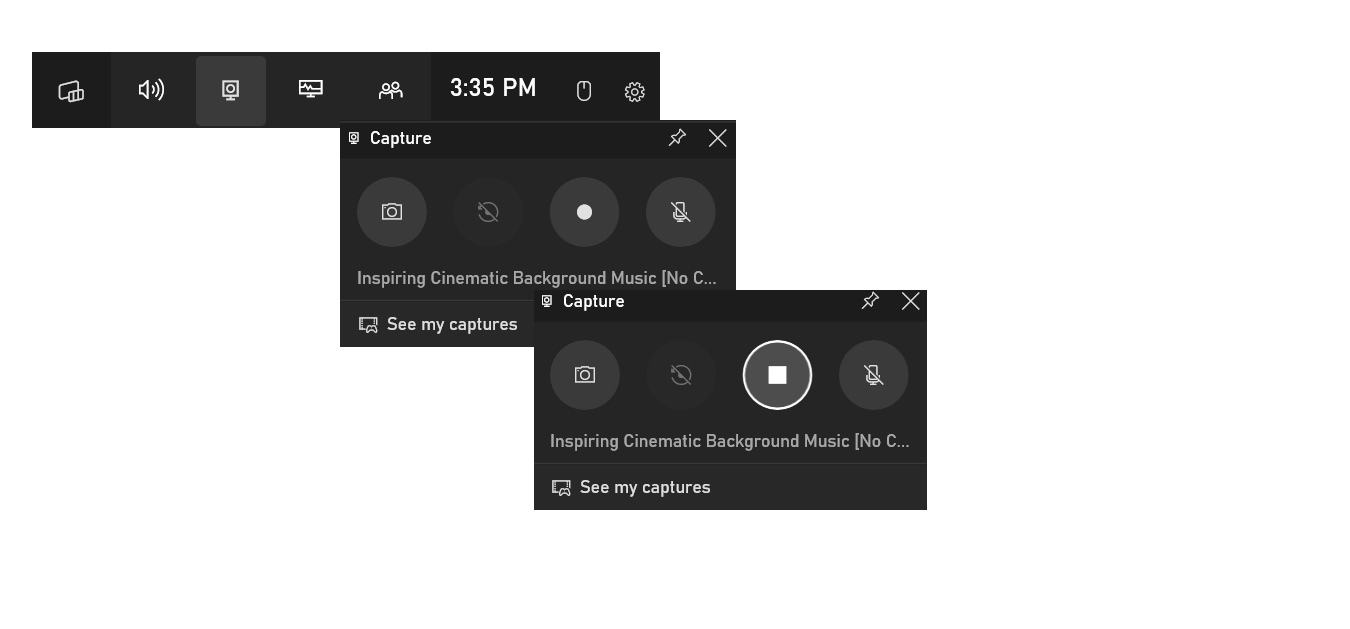The image size is (1350, 629).
Task: Take screenshot in upper Capture window
Action: coord(392,212)
